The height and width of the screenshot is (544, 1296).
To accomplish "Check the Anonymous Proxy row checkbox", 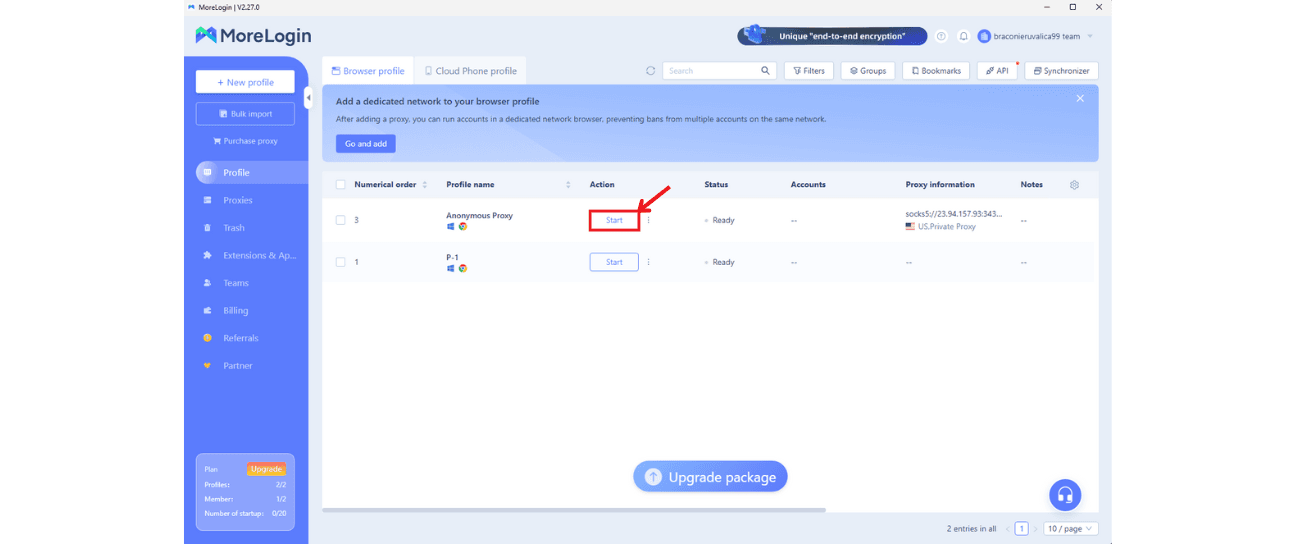I will pos(341,220).
